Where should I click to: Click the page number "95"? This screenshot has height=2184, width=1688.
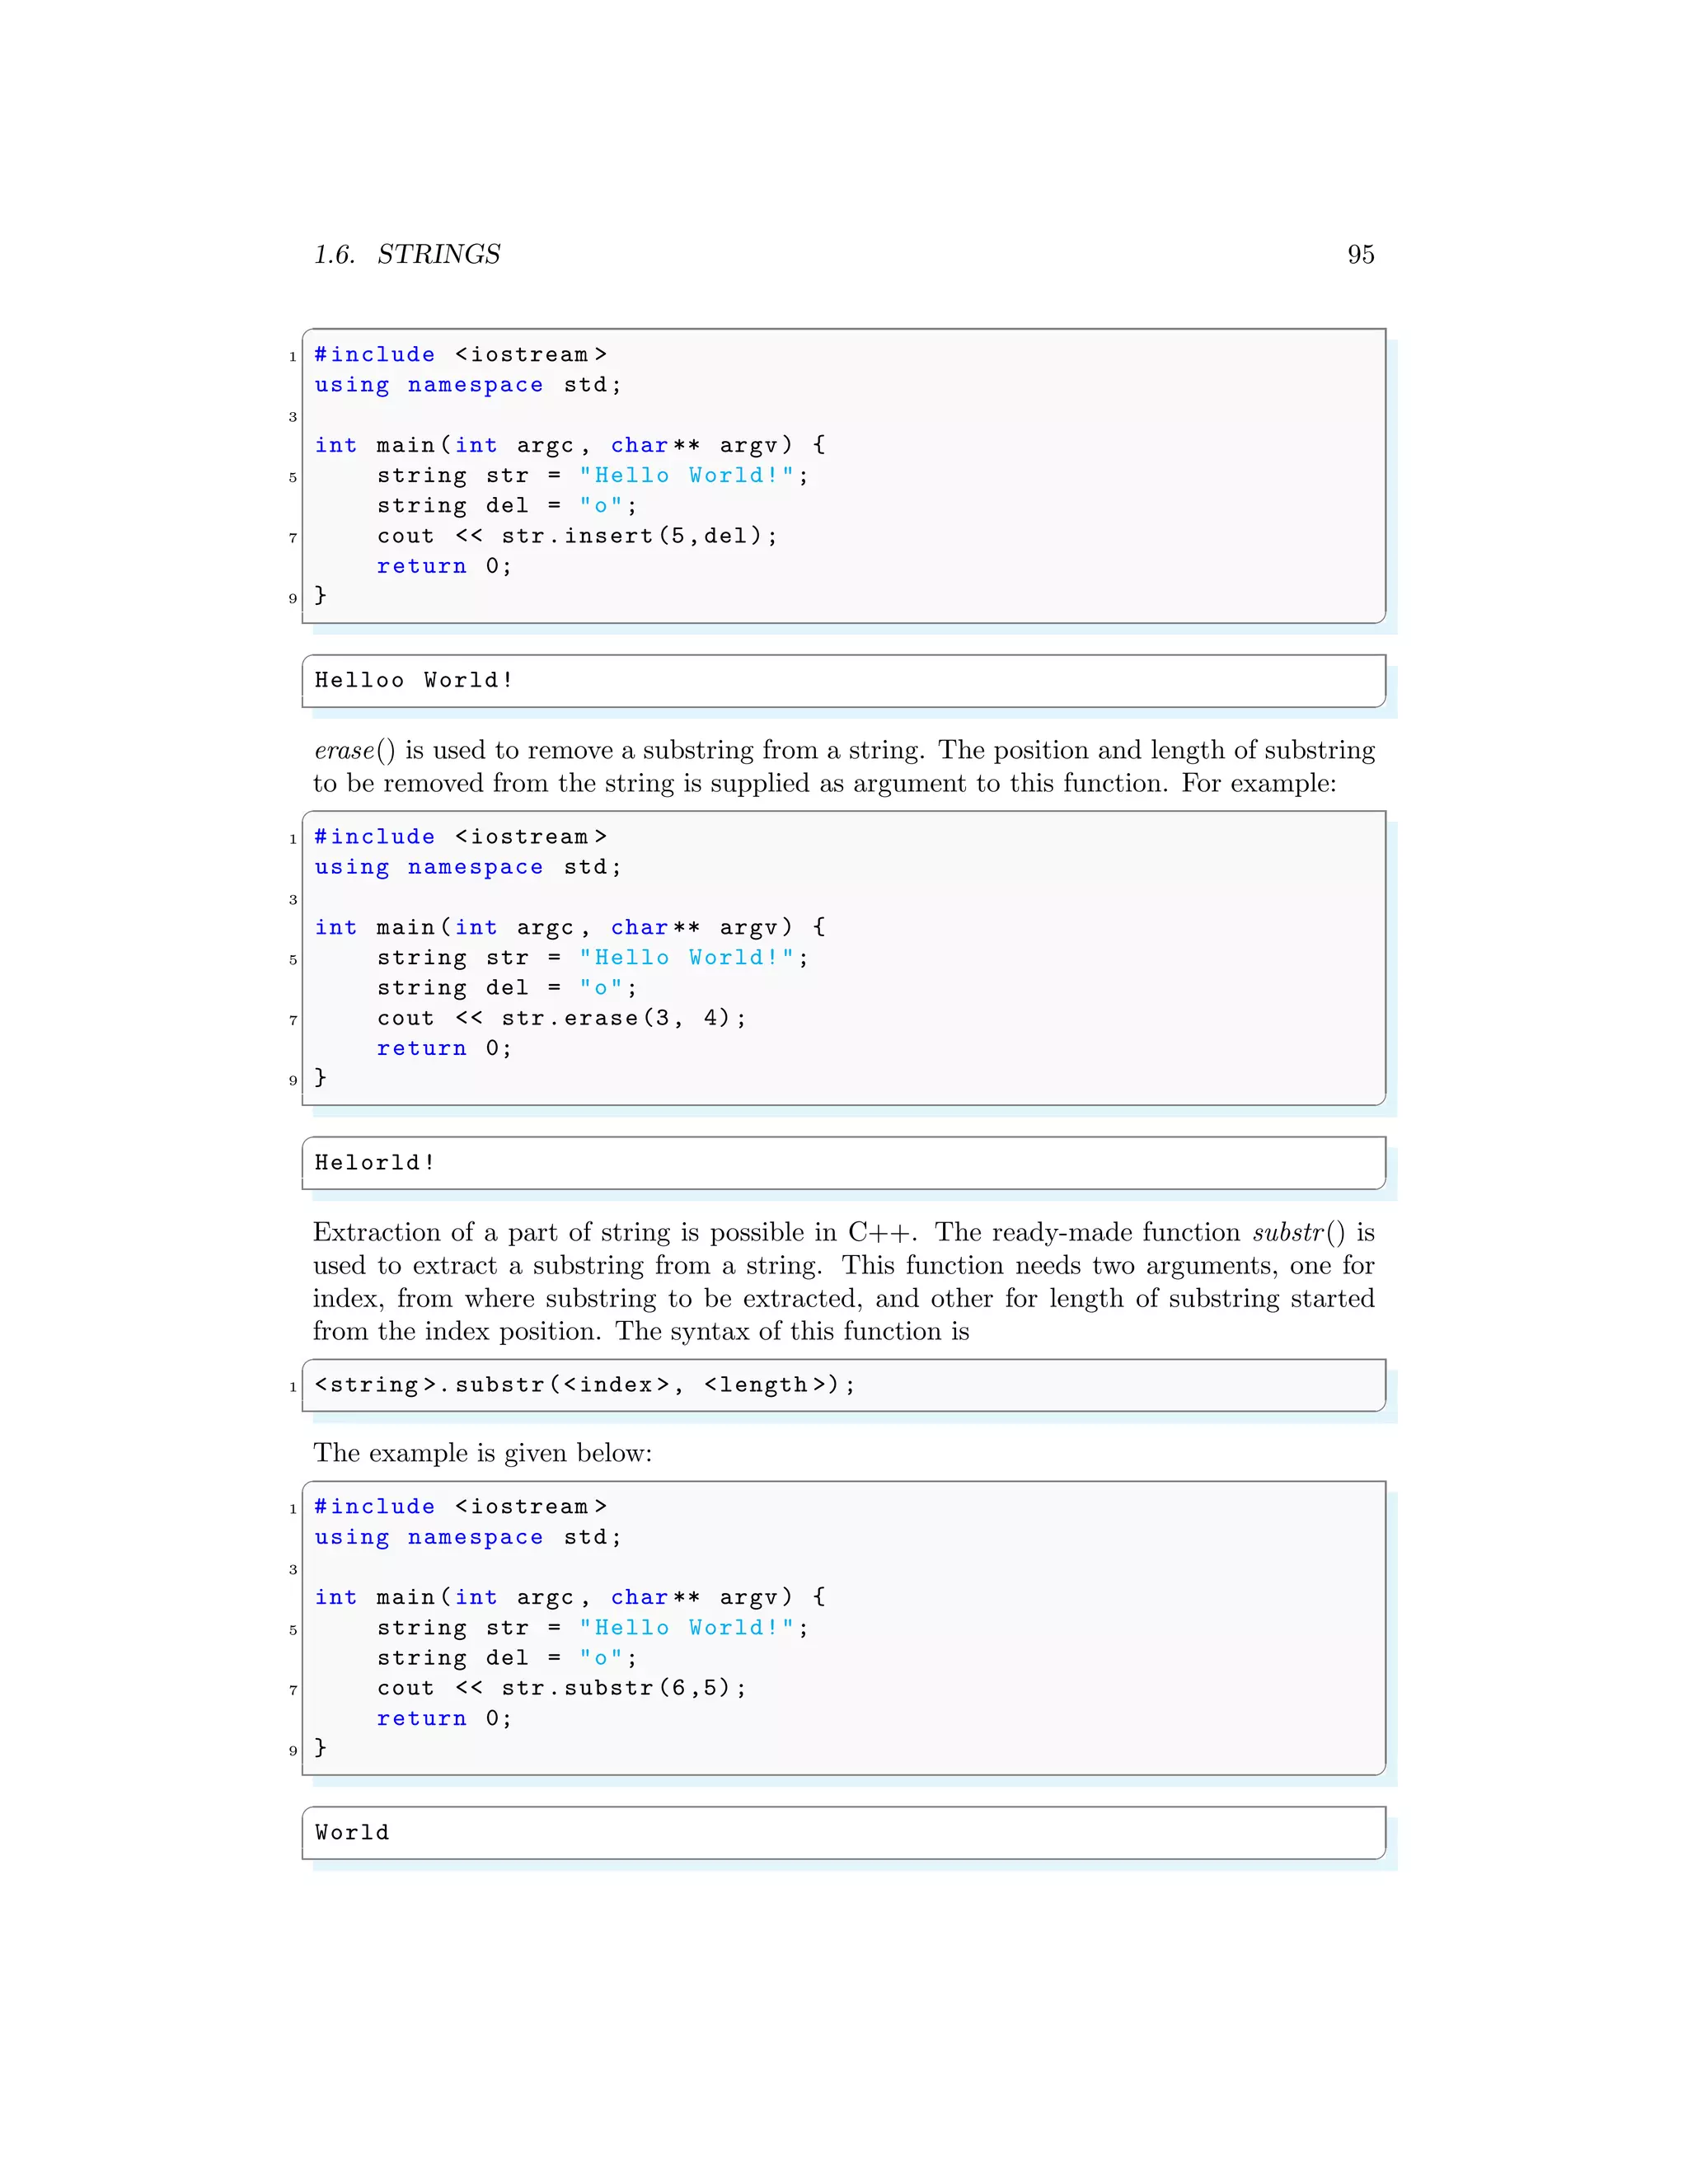point(1360,254)
